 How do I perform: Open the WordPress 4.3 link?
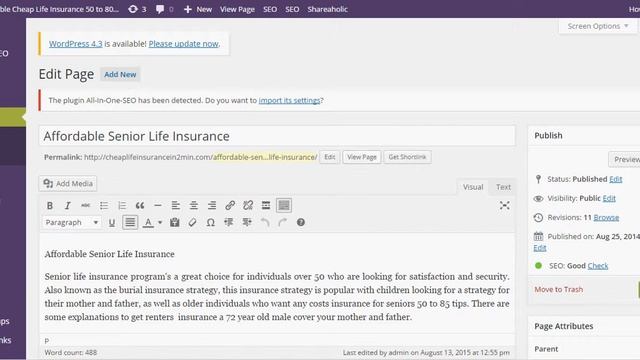click(x=76, y=44)
